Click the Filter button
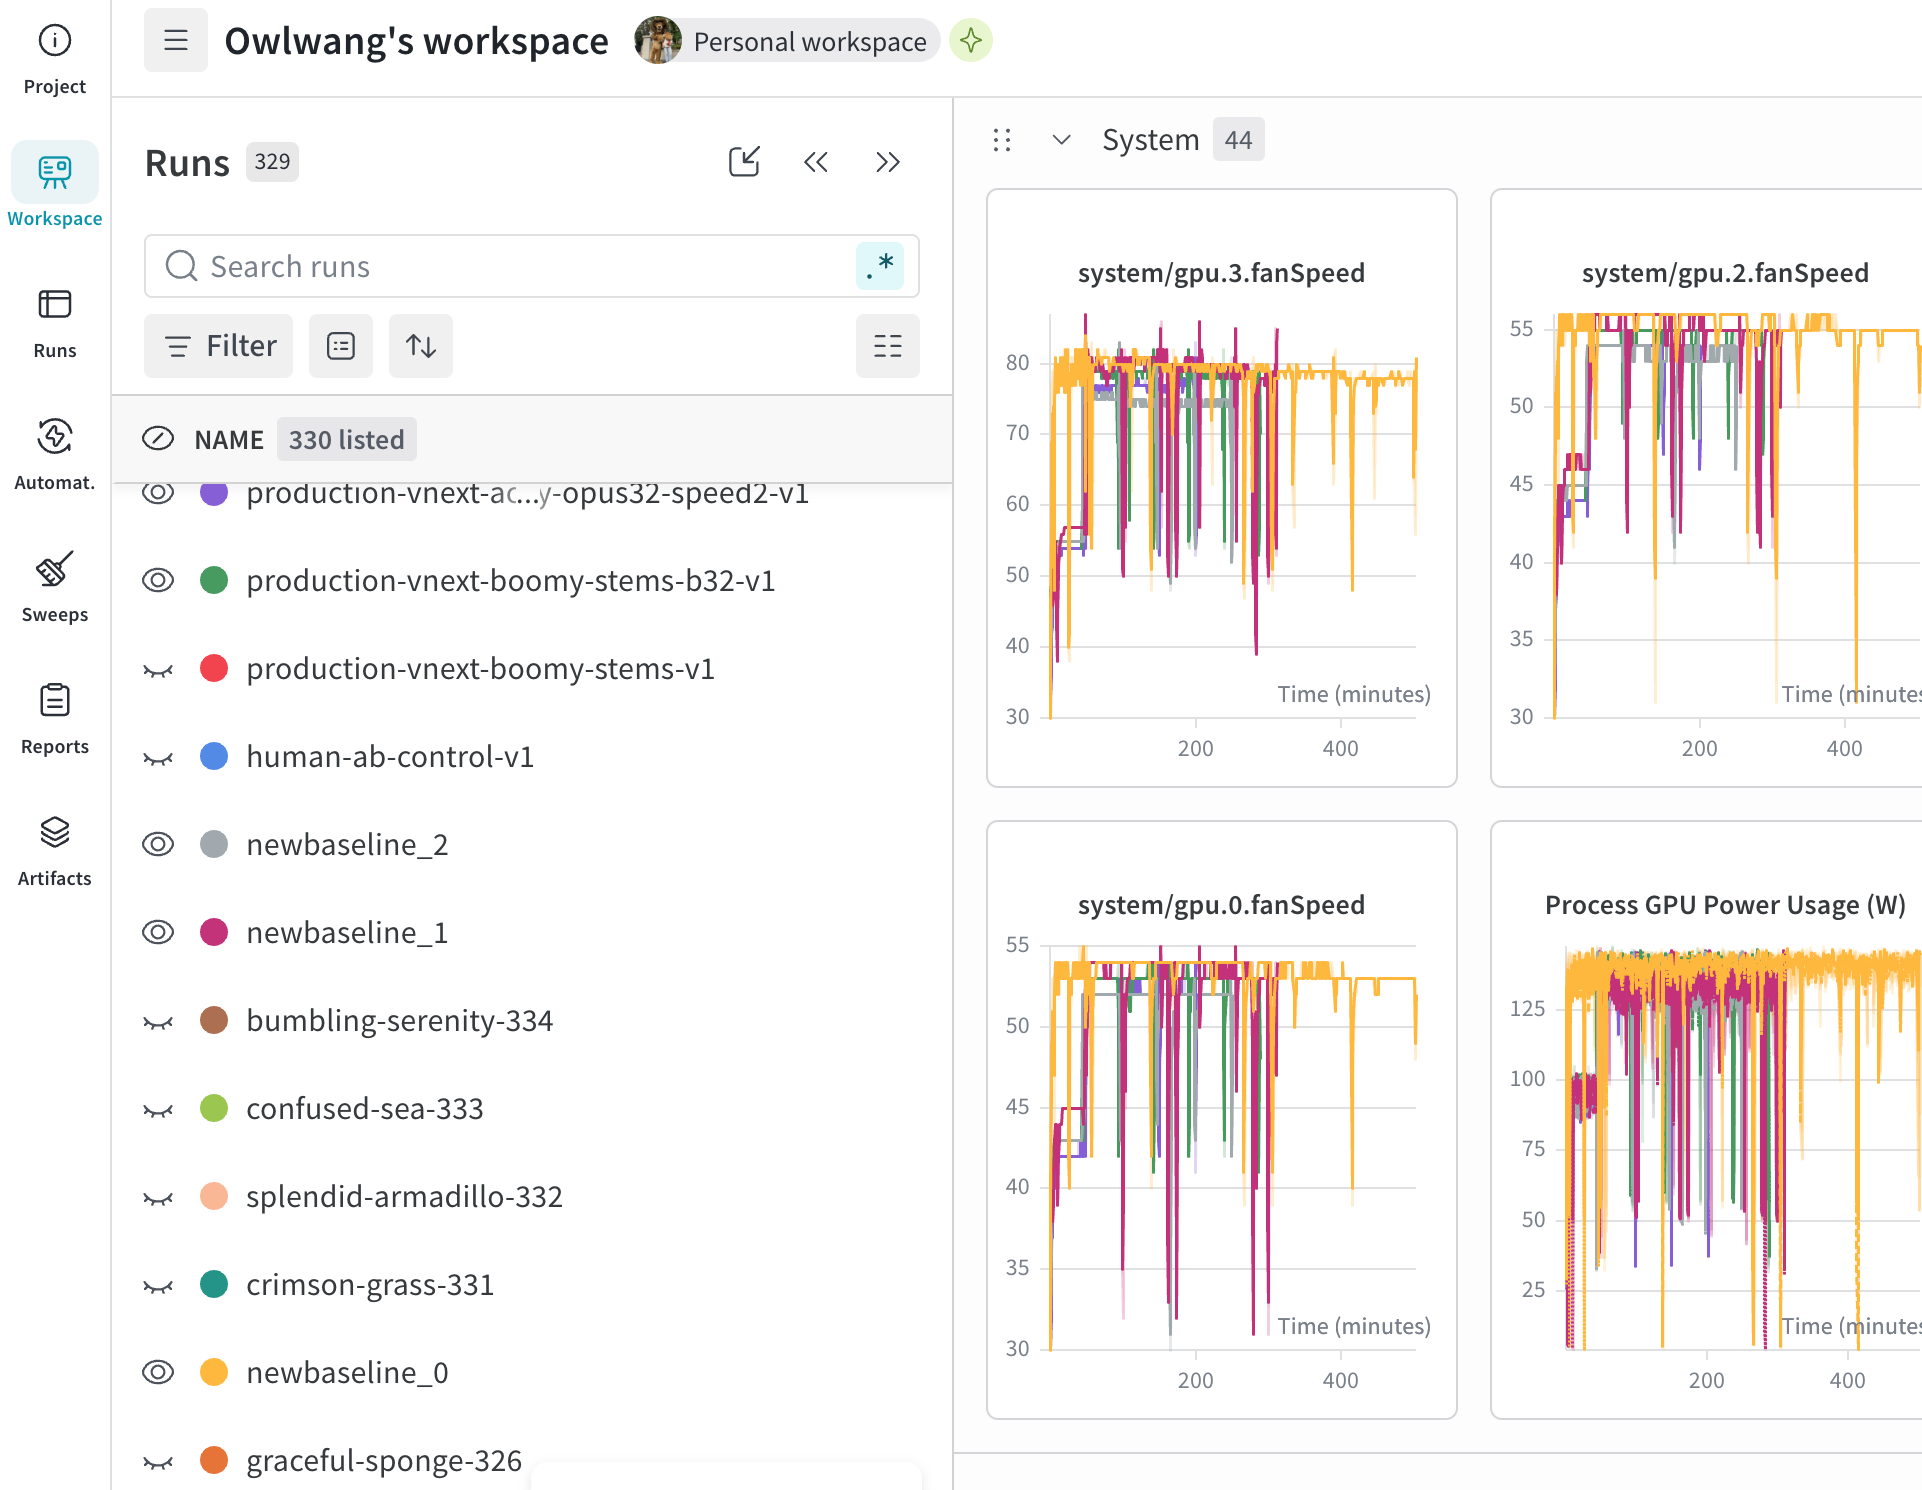Image resolution: width=1922 pixels, height=1490 pixels. [219, 346]
